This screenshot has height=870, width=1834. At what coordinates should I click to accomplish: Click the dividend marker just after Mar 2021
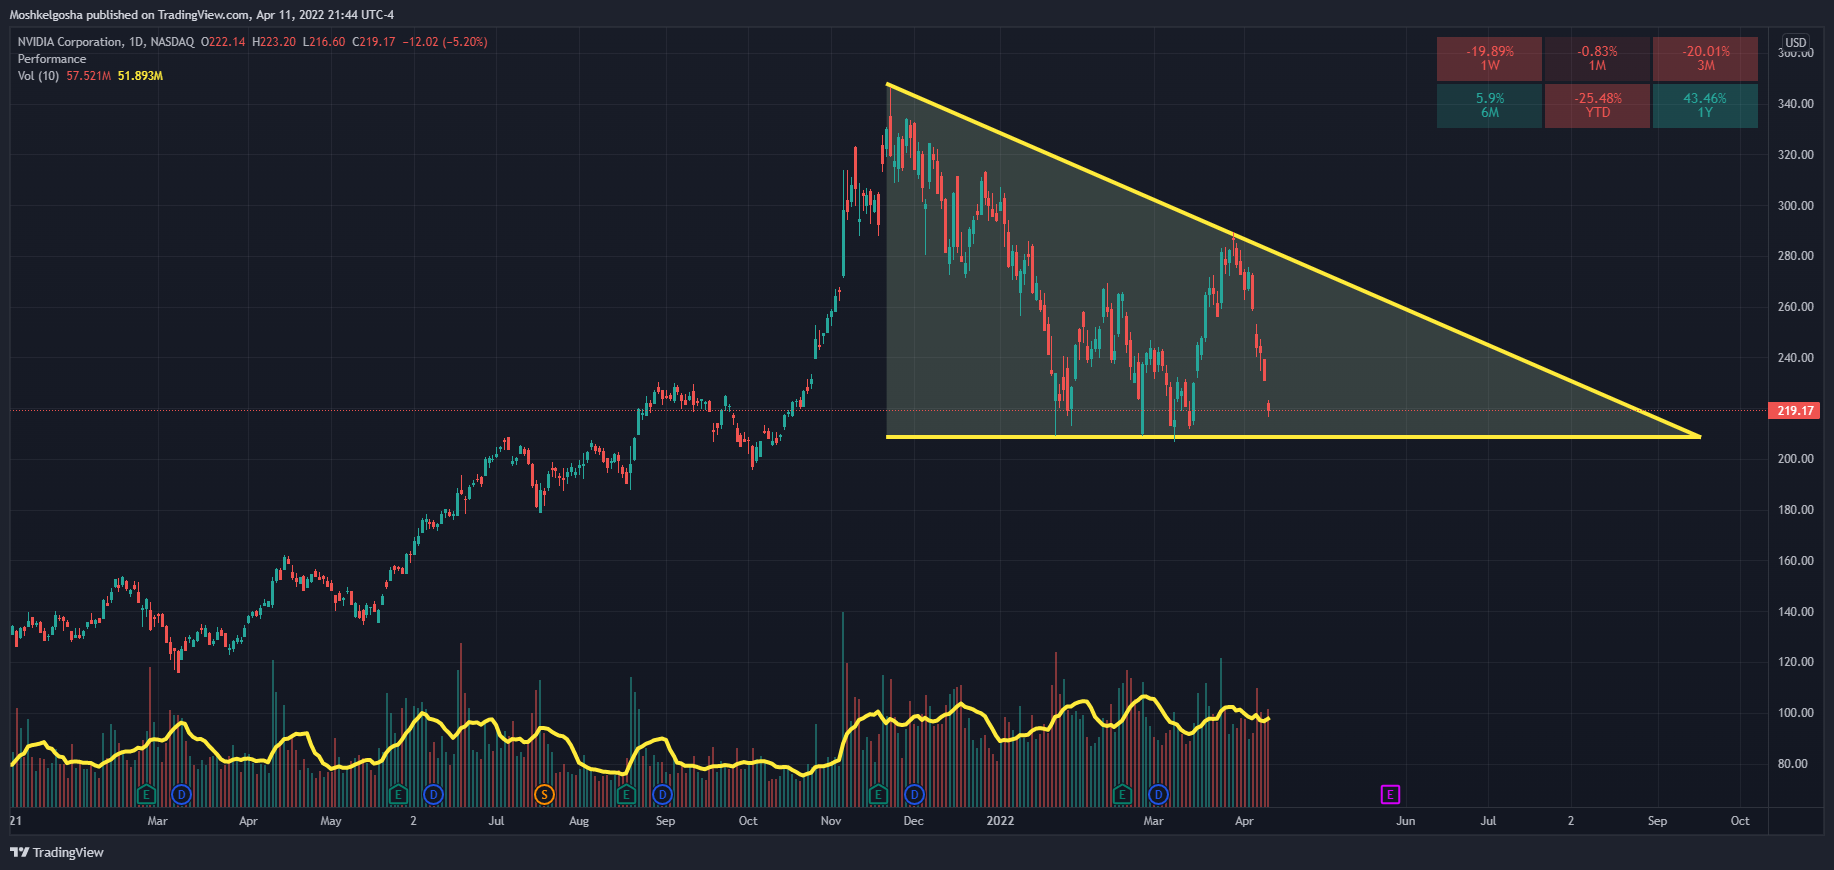click(181, 795)
